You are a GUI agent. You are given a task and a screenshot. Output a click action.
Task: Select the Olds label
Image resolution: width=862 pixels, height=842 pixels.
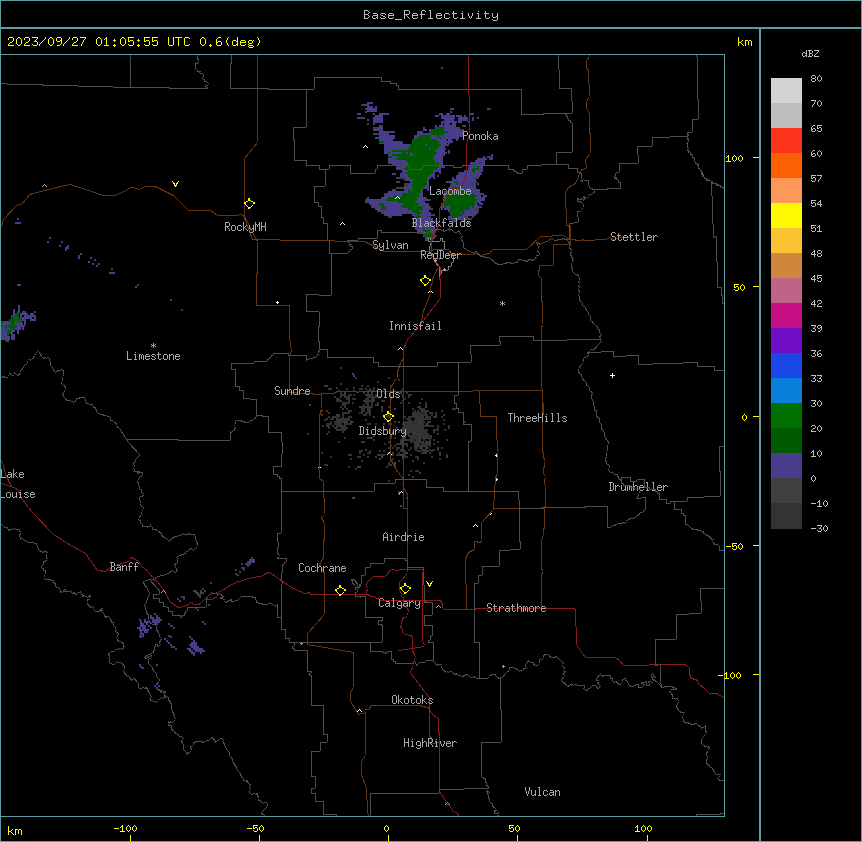pos(388,394)
